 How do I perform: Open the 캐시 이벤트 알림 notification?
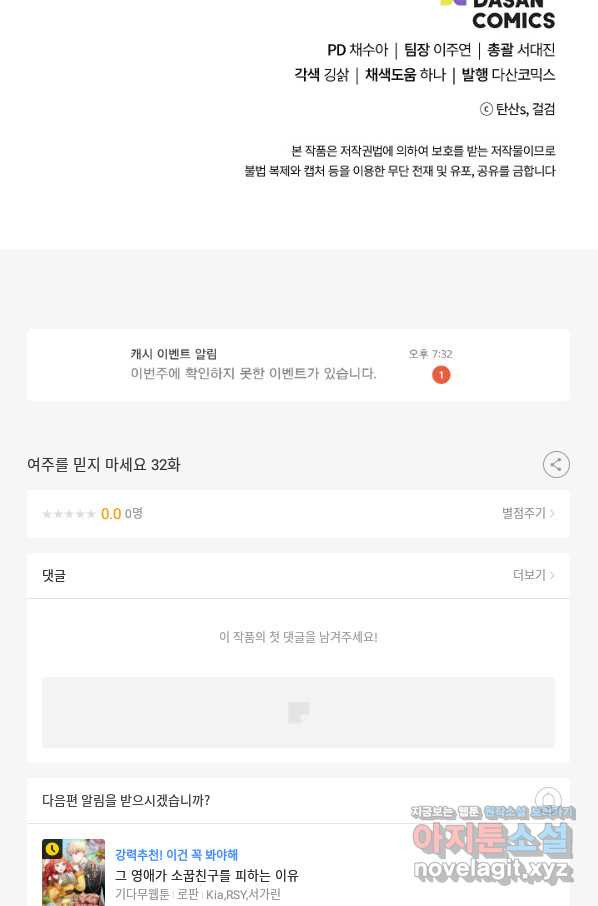pyautogui.click(x=298, y=365)
